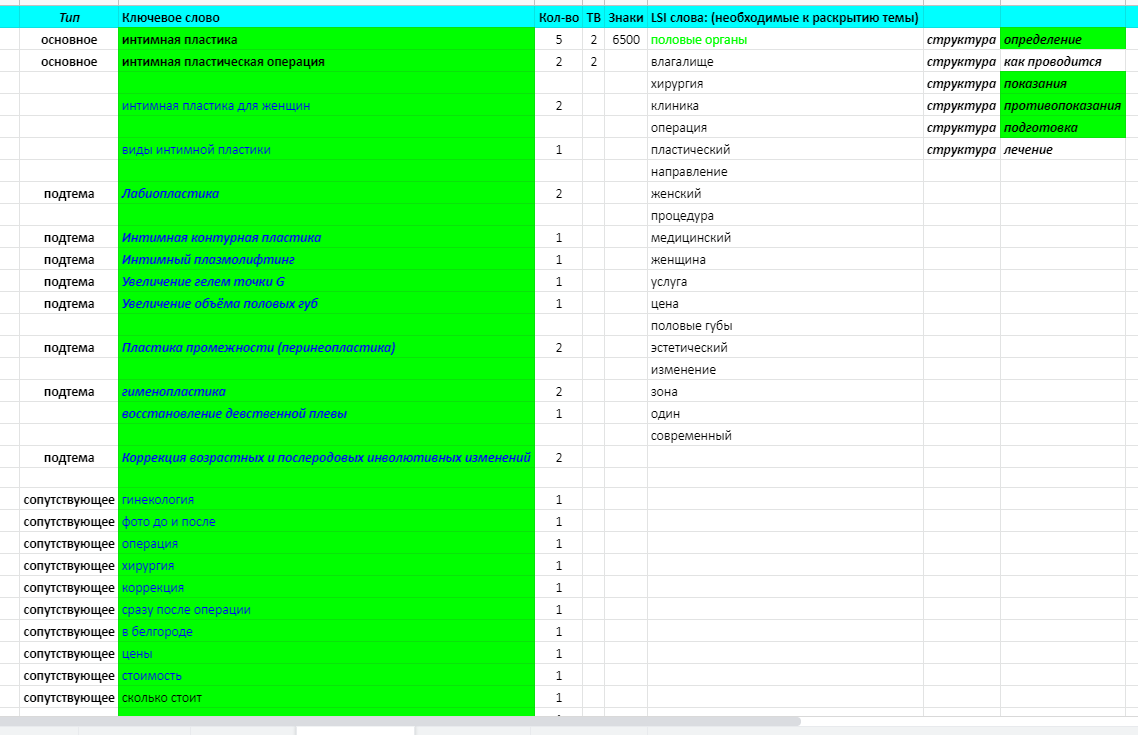Click the 'клиника' LSI cell

click(x=785, y=105)
